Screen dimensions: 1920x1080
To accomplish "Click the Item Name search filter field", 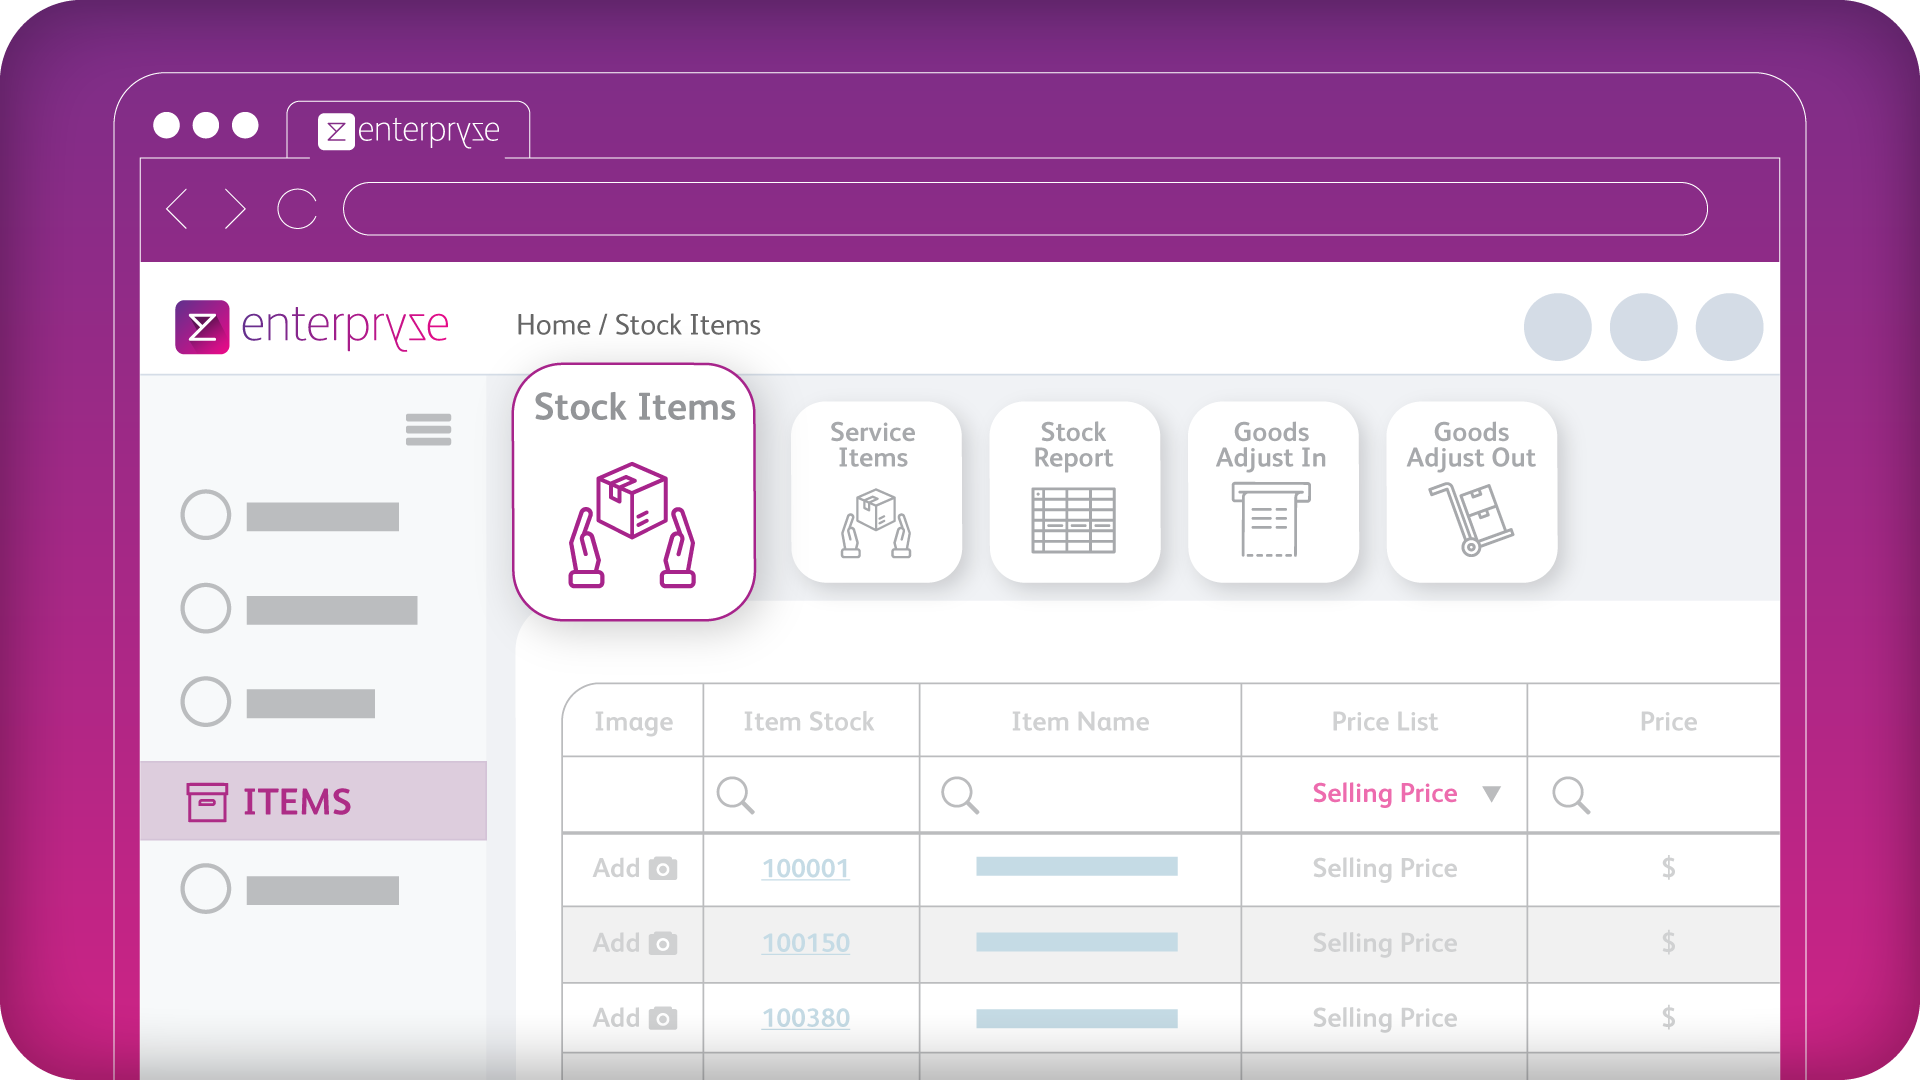I will pos(1080,795).
